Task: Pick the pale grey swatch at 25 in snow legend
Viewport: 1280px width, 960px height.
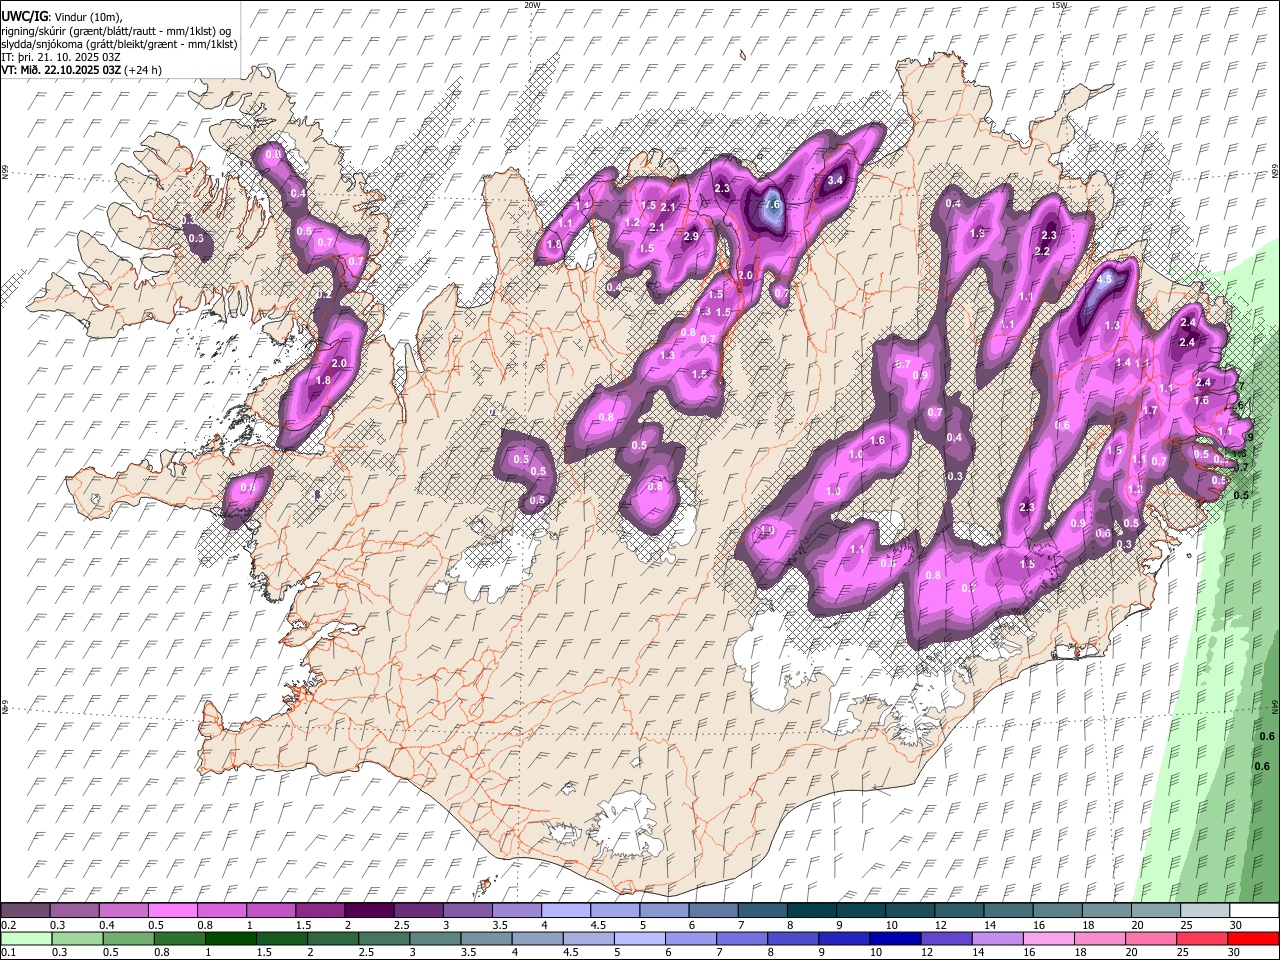Action: tap(1205, 910)
